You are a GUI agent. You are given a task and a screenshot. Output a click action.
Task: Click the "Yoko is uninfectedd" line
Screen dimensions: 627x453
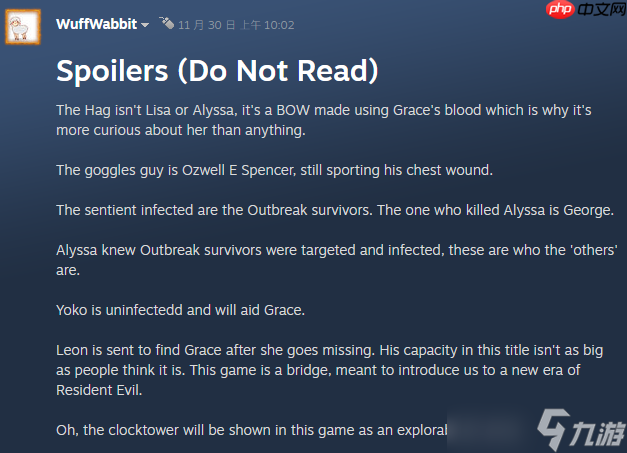pos(180,310)
